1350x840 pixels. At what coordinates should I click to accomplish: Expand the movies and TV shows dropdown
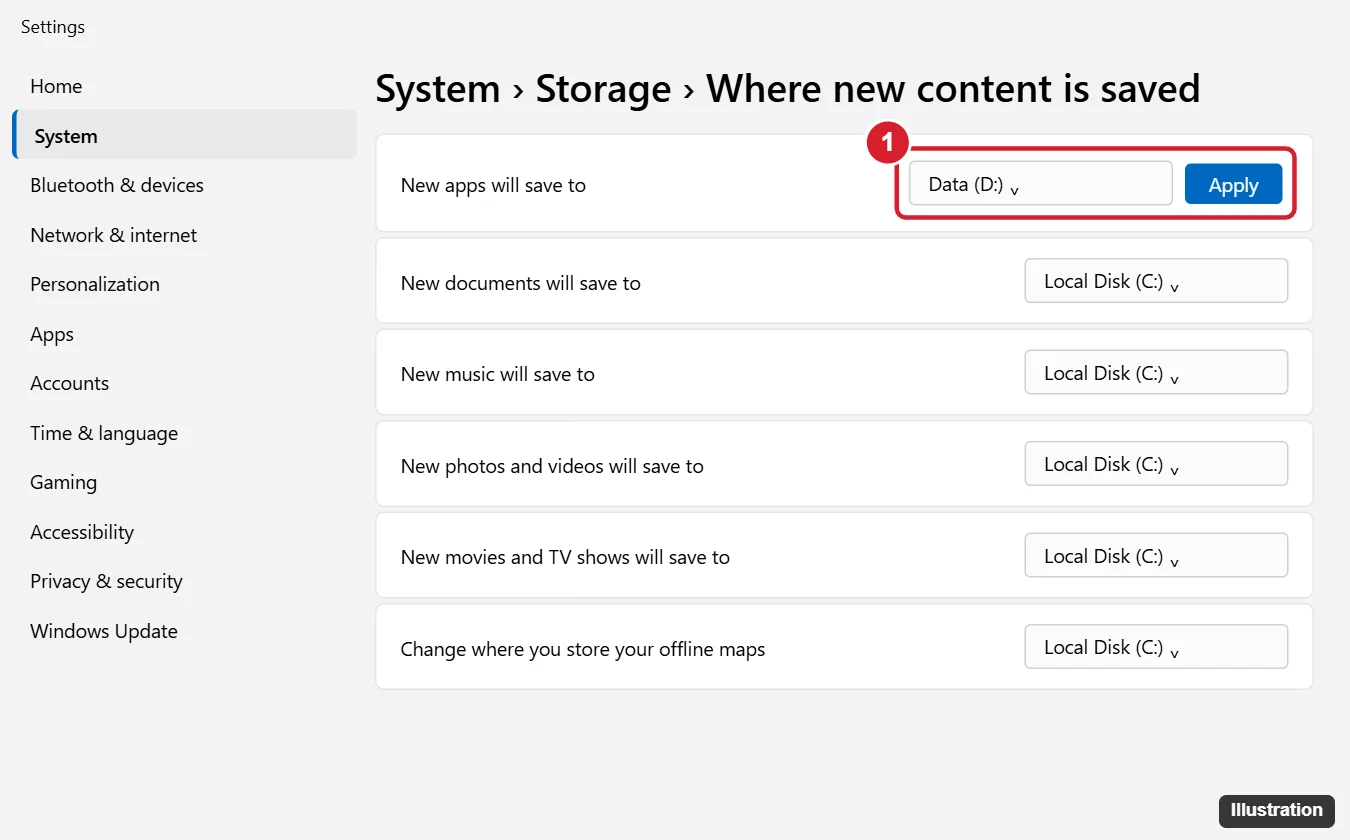pos(1156,556)
